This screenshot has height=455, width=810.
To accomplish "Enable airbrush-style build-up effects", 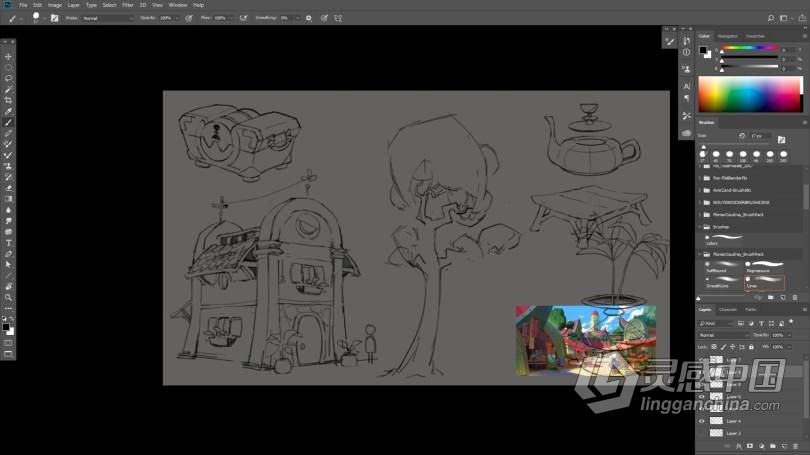I will [x=243, y=18].
